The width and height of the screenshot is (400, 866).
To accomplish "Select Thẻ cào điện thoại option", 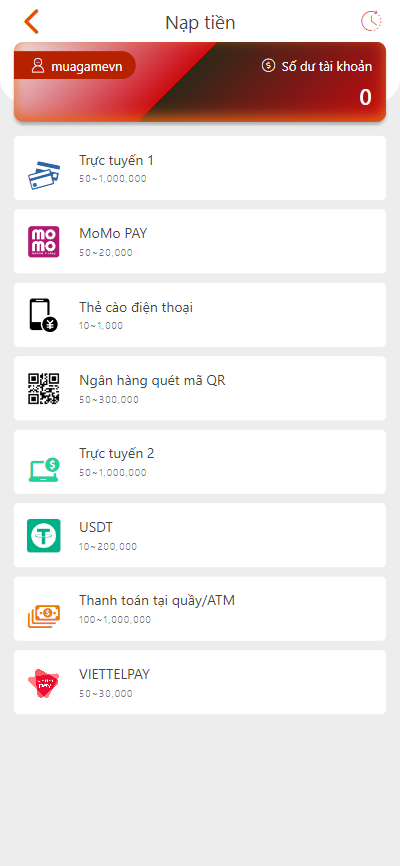I will click(200, 315).
